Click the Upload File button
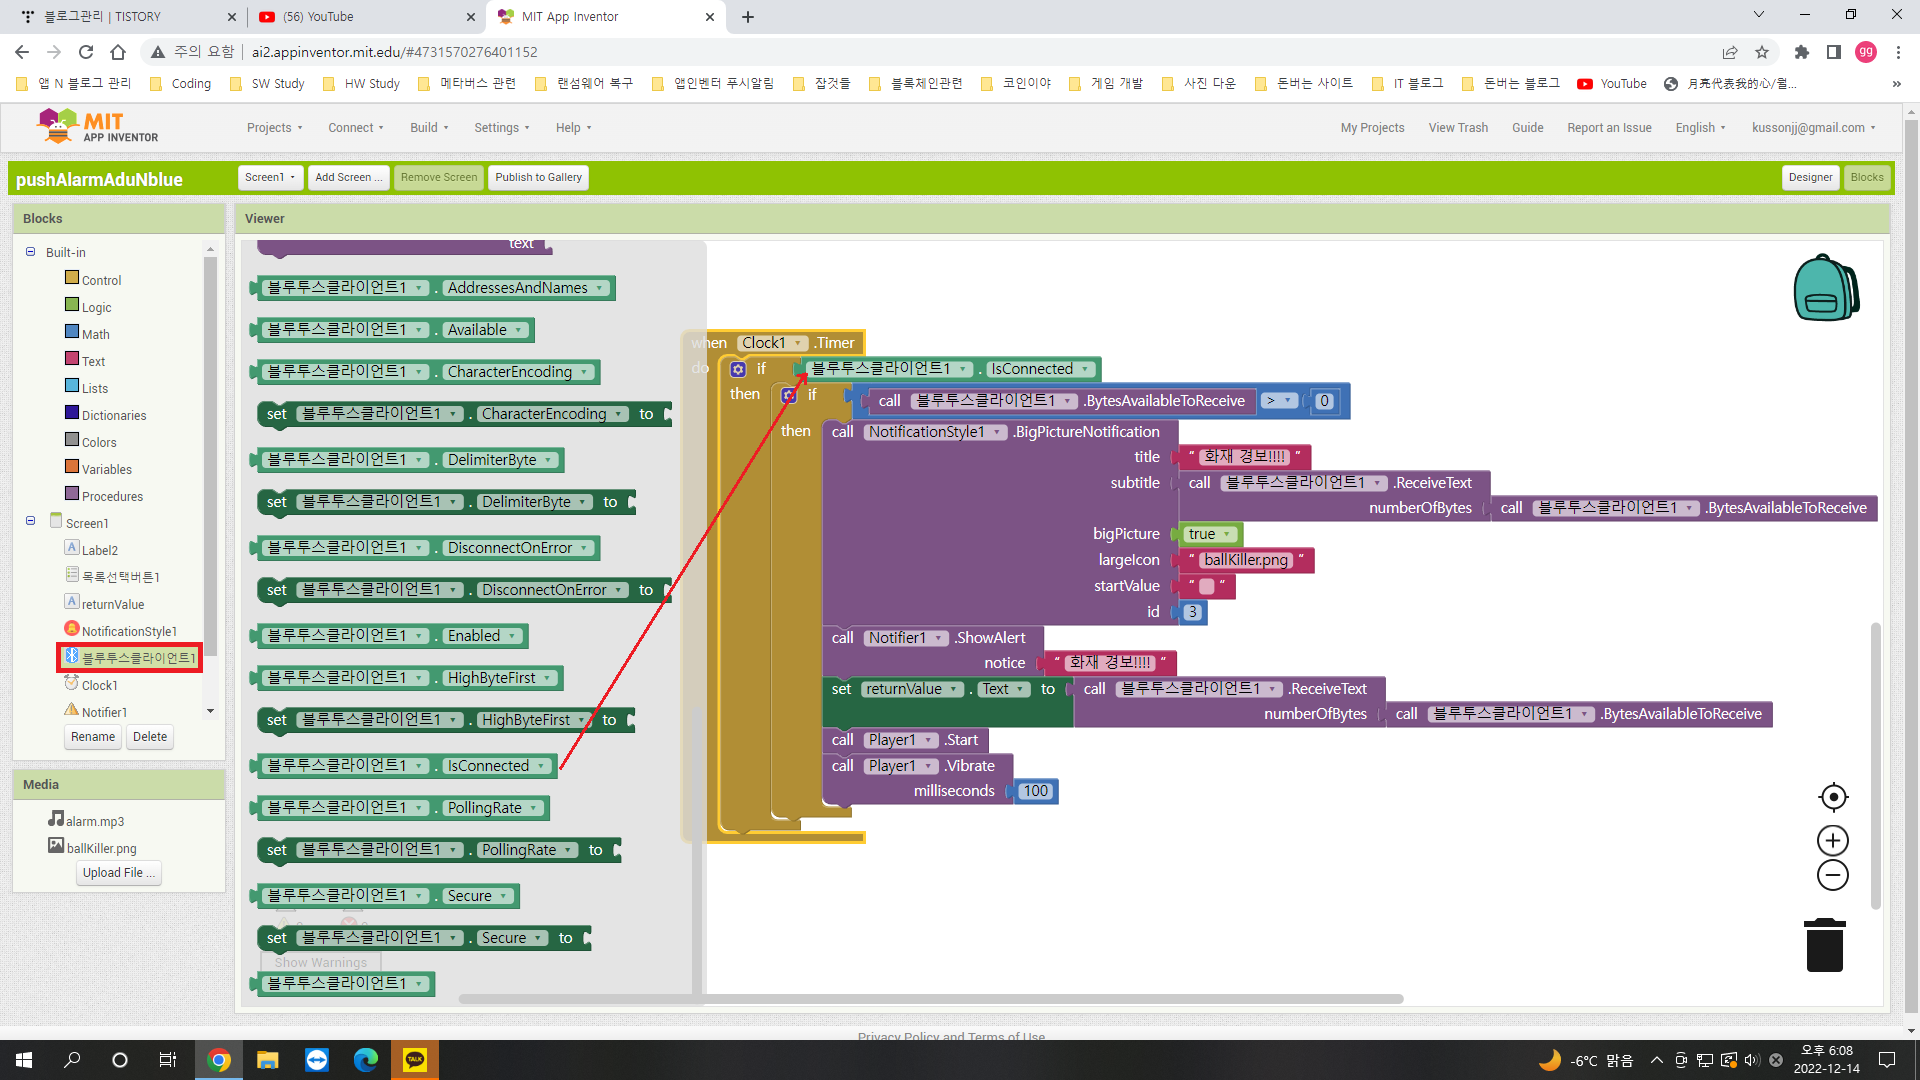Screen dimensions: 1920x1080 click(118, 873)
